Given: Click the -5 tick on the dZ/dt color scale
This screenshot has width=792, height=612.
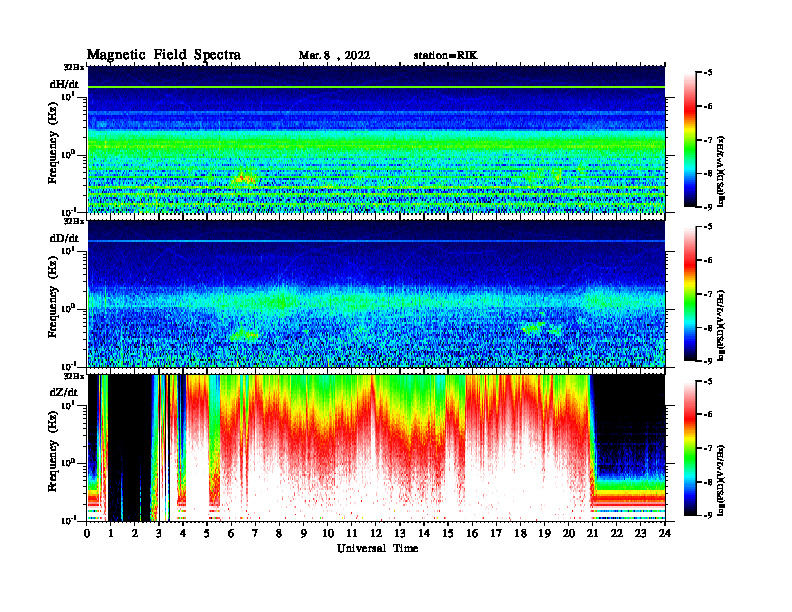Looking at the screenshot, I should tap(707, 381).
